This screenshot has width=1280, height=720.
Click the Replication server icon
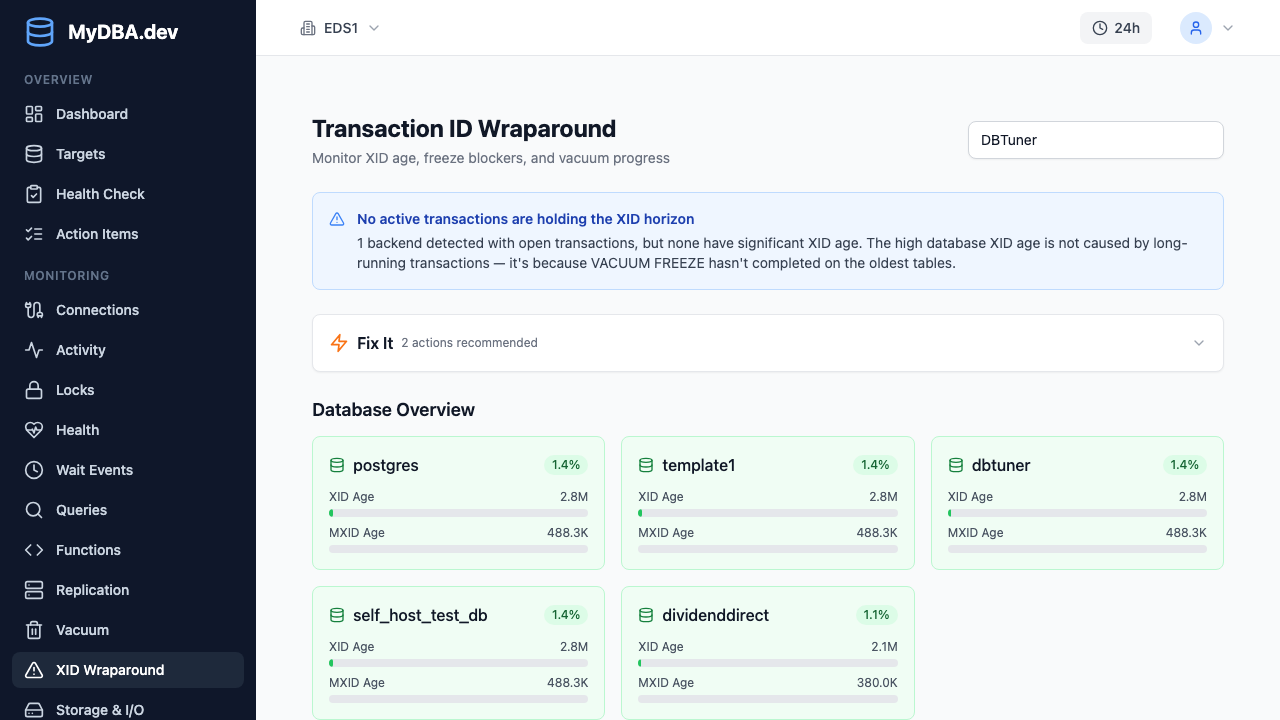point(34,590)
